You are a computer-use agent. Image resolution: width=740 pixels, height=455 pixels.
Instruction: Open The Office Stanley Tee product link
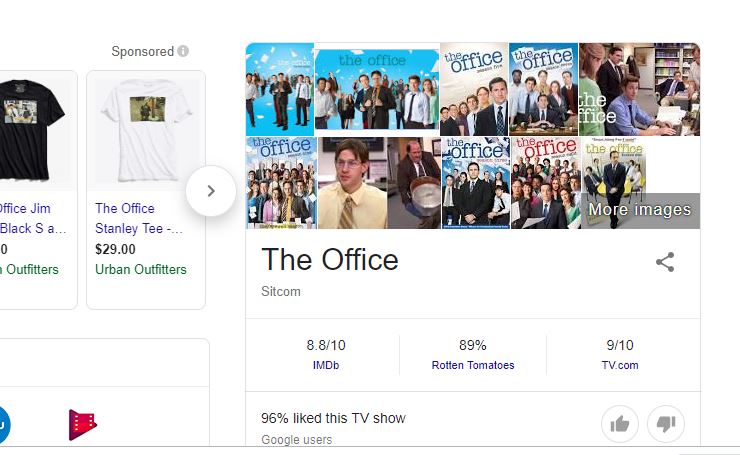(139, 218)
